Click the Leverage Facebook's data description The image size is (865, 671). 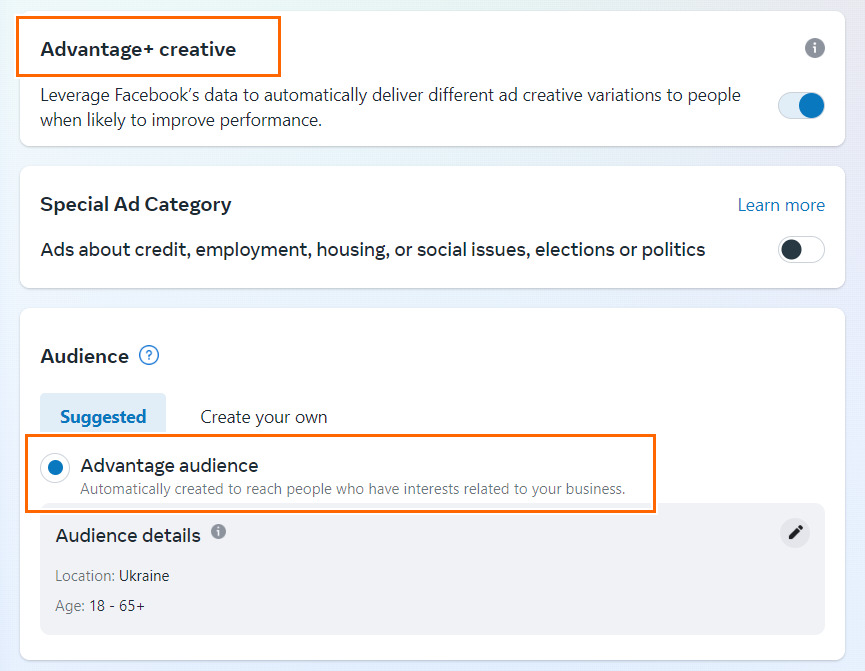point(390,108)
